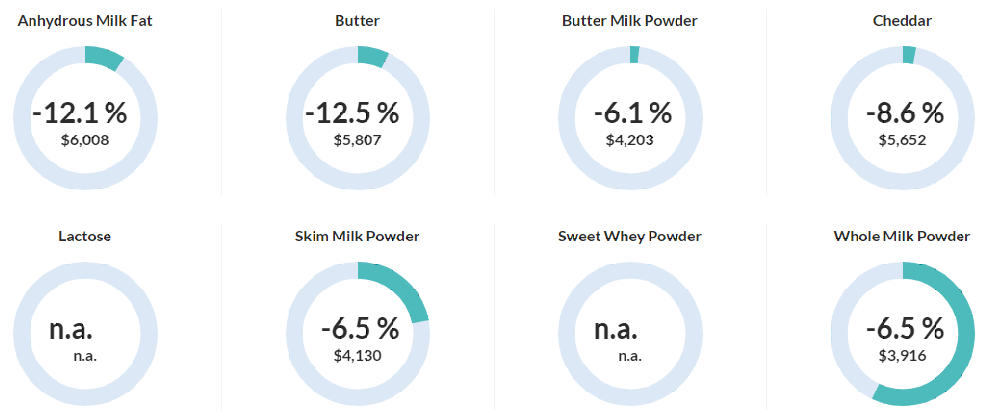Viewport: 995px width, 418px height.
Task: Open the Skim Milk Powder heading
Action: (x=357, y=237)
